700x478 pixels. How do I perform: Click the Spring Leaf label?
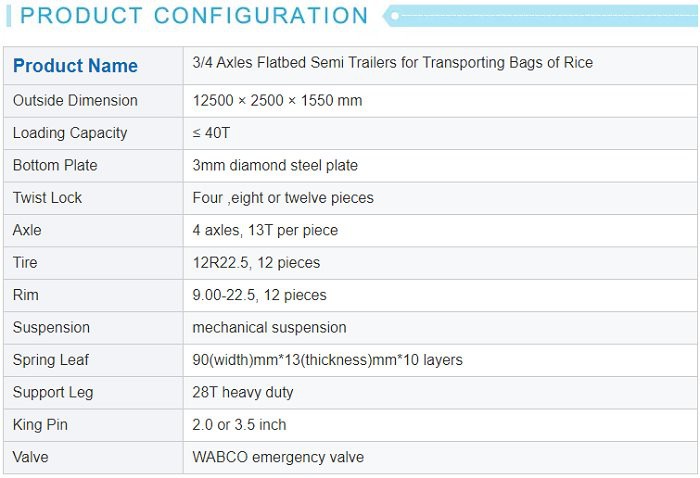pyautogui.click(x=51, y=360)
